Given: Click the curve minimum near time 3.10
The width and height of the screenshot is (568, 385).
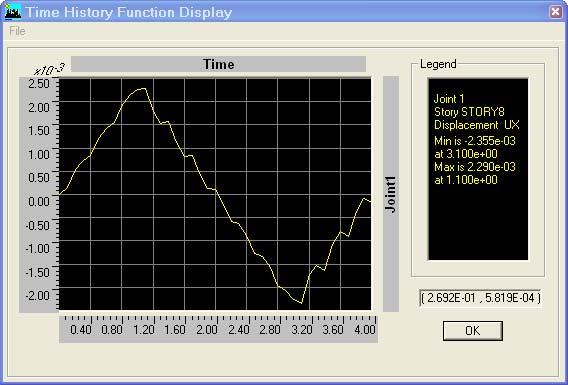Looking at the screenshot, I should tap(301, 303).
